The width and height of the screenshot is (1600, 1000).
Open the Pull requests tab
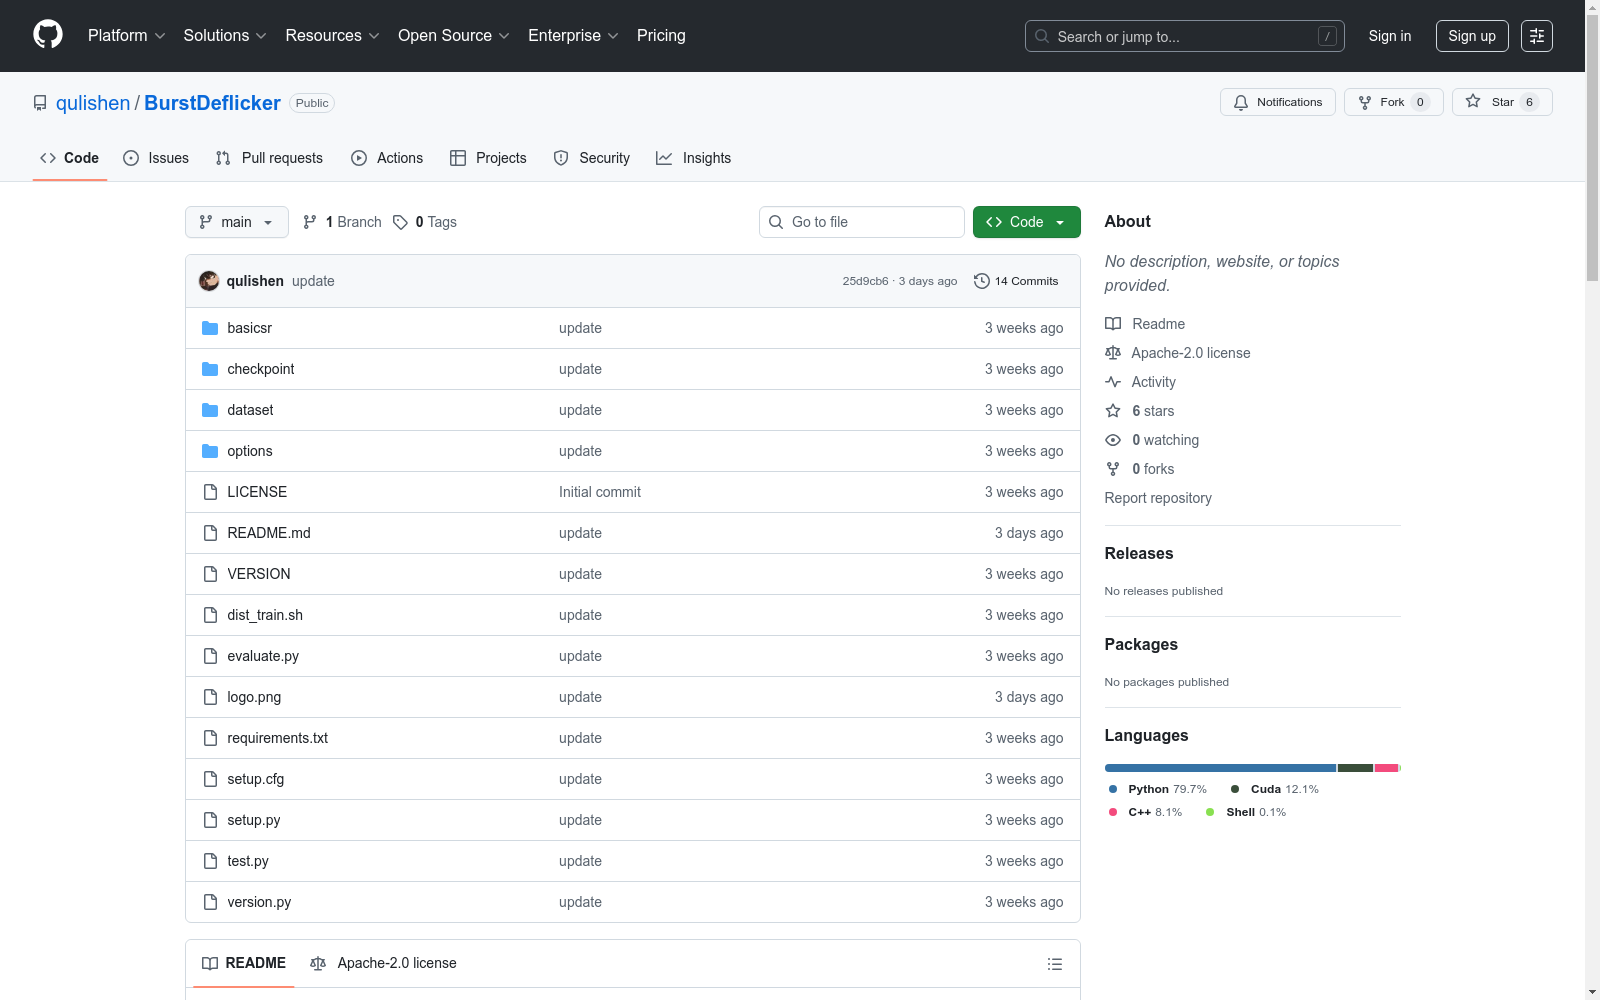click(x=269, y=158)
